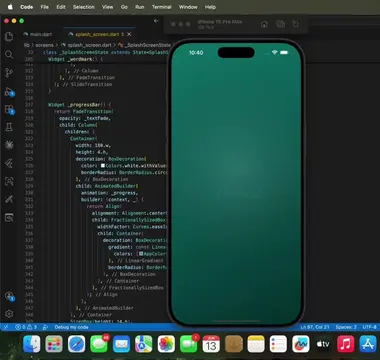Open the Terminal menu
The height and width of the screenshot is (360, 380).
pyautogui.click(x=162, y=7)
